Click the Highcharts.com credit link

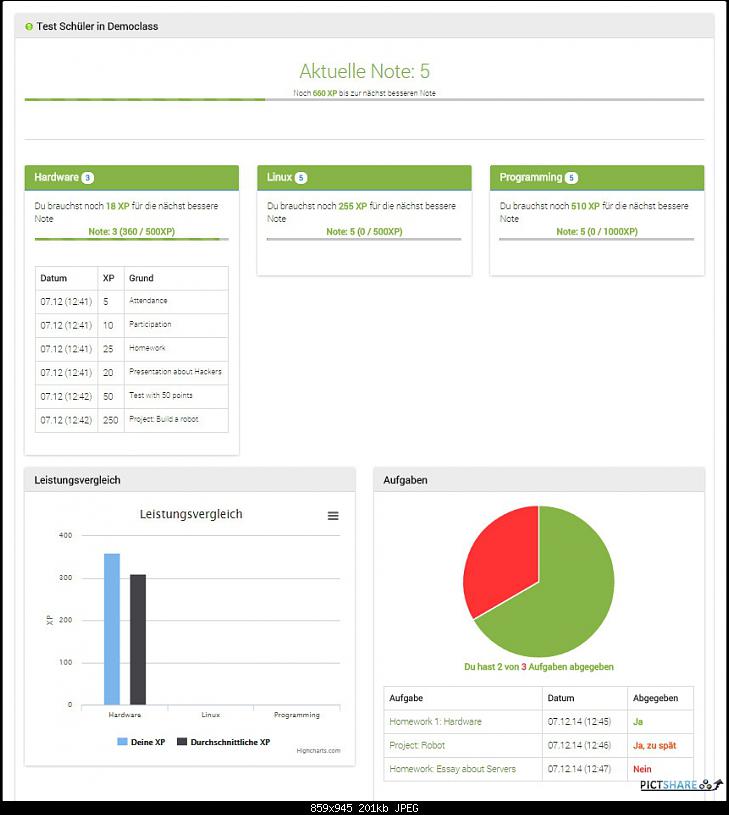318,751
